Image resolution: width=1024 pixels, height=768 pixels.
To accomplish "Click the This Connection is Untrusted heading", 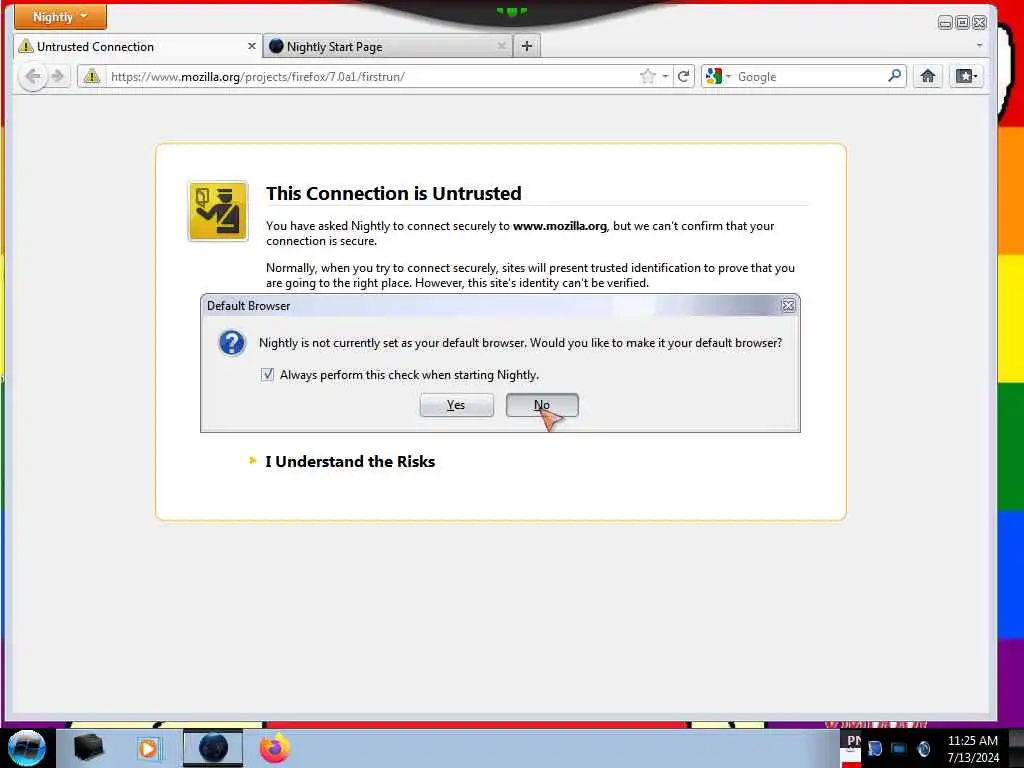I will tap(394, 193).
